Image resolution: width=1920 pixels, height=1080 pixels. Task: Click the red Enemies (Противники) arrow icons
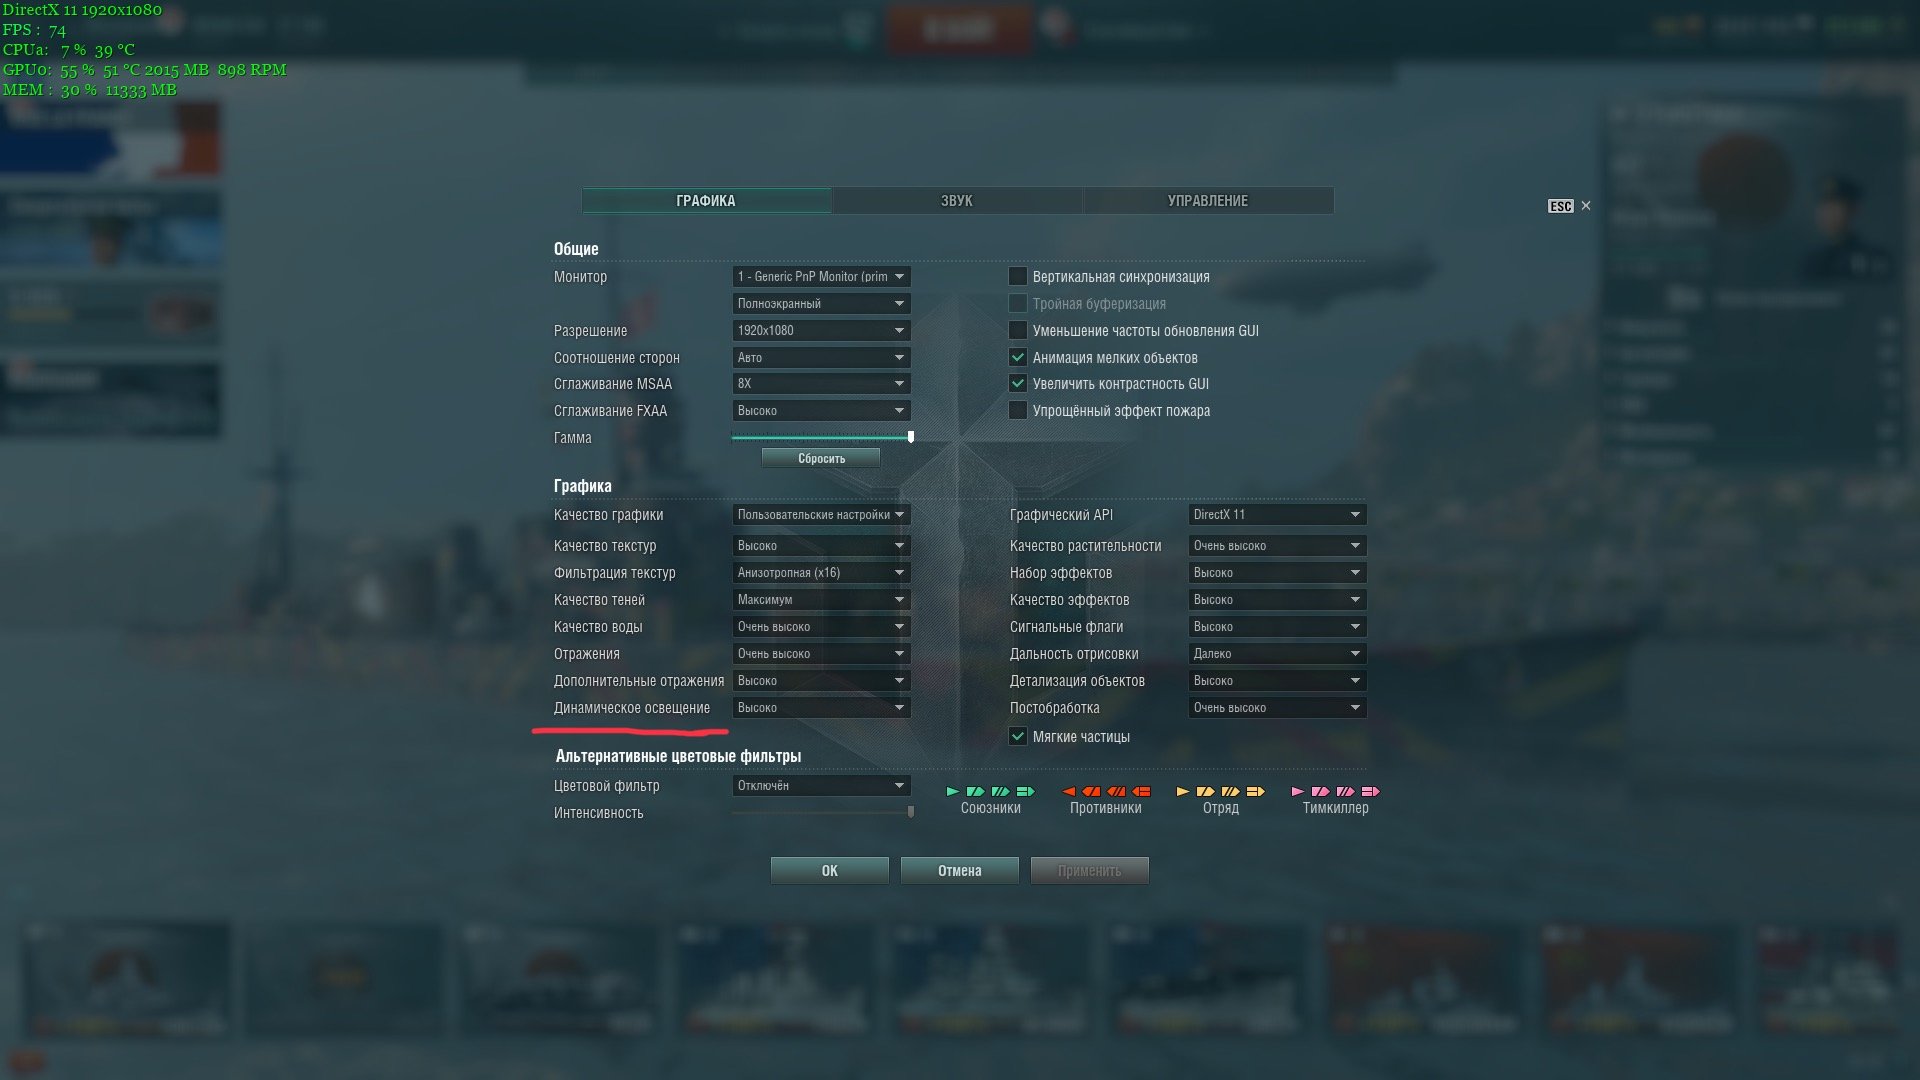pos(1106,791)
